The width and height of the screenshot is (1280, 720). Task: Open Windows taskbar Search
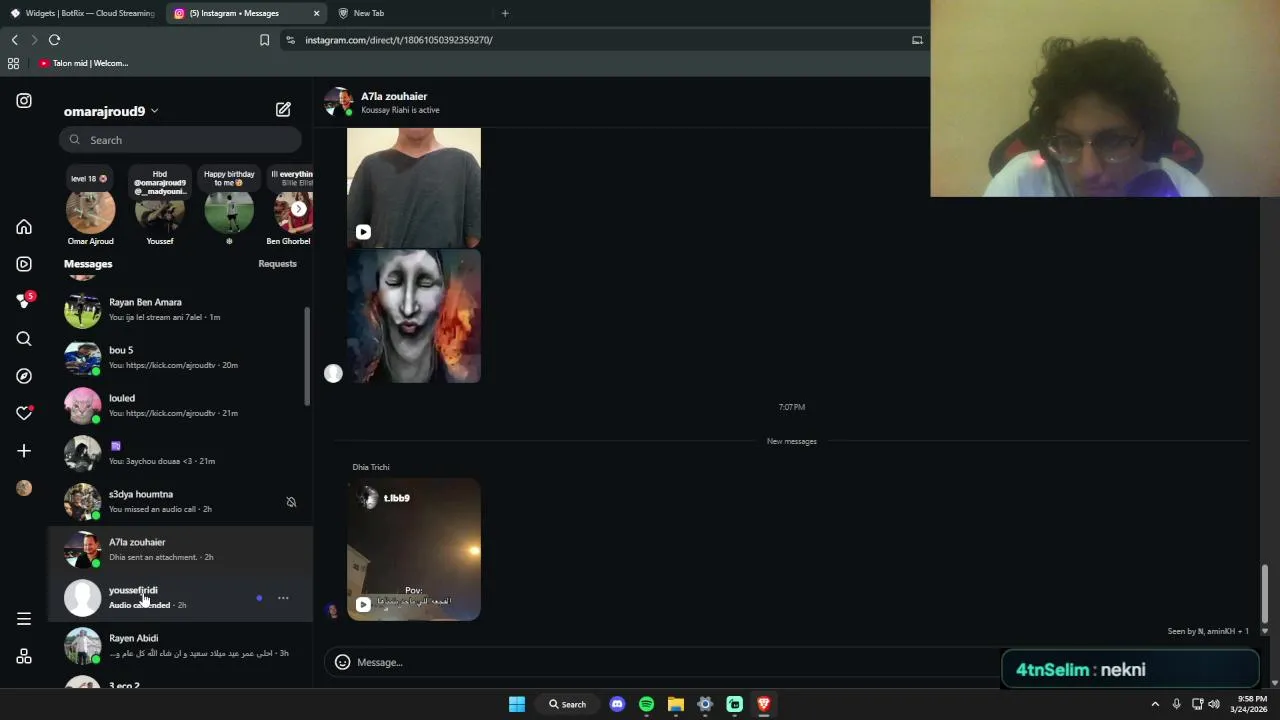[x=566, y=704]
